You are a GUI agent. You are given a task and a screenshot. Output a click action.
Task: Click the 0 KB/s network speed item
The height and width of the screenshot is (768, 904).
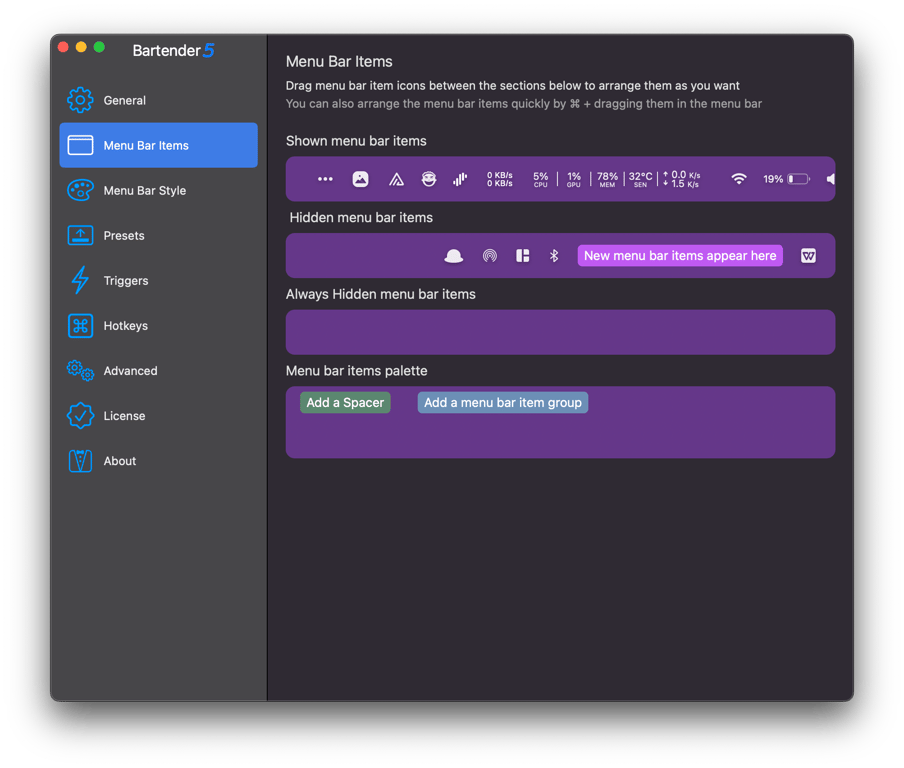point(500,179)
